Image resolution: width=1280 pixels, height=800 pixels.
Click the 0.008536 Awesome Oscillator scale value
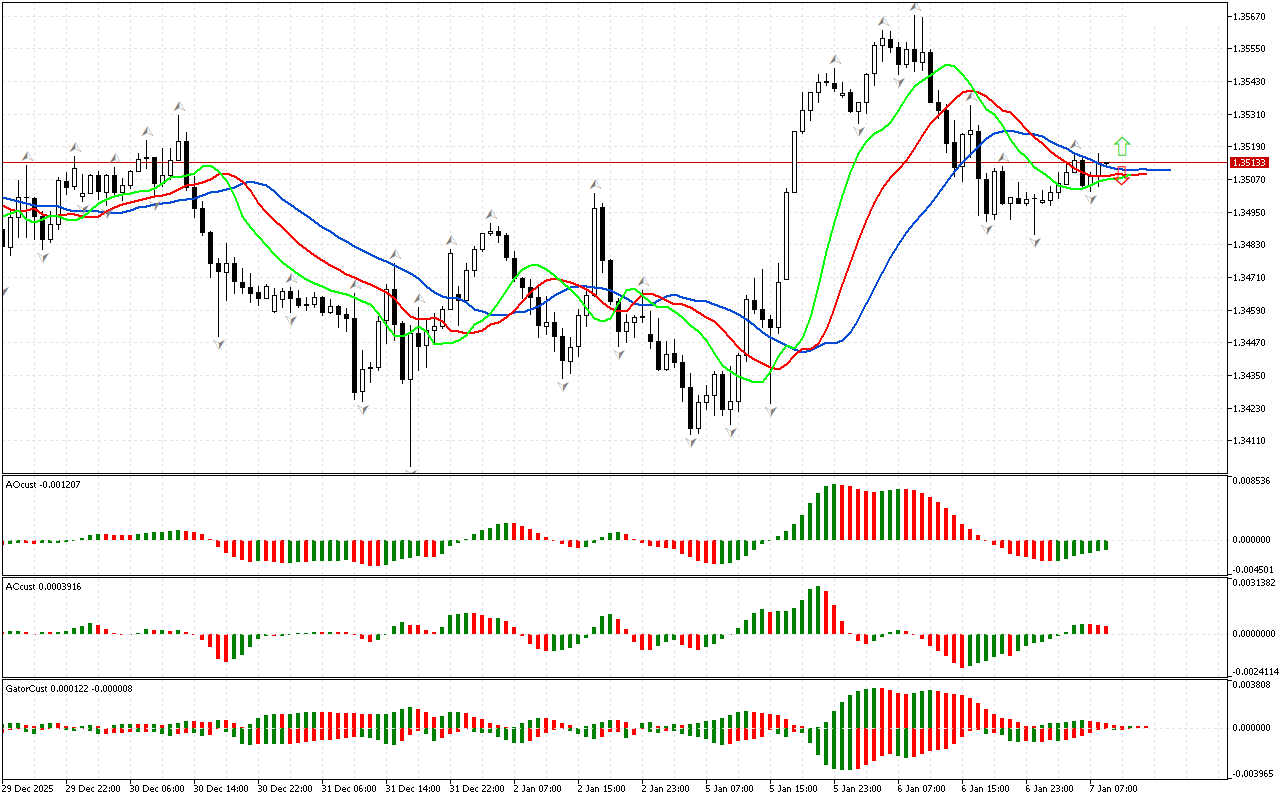coord(1251,482)
